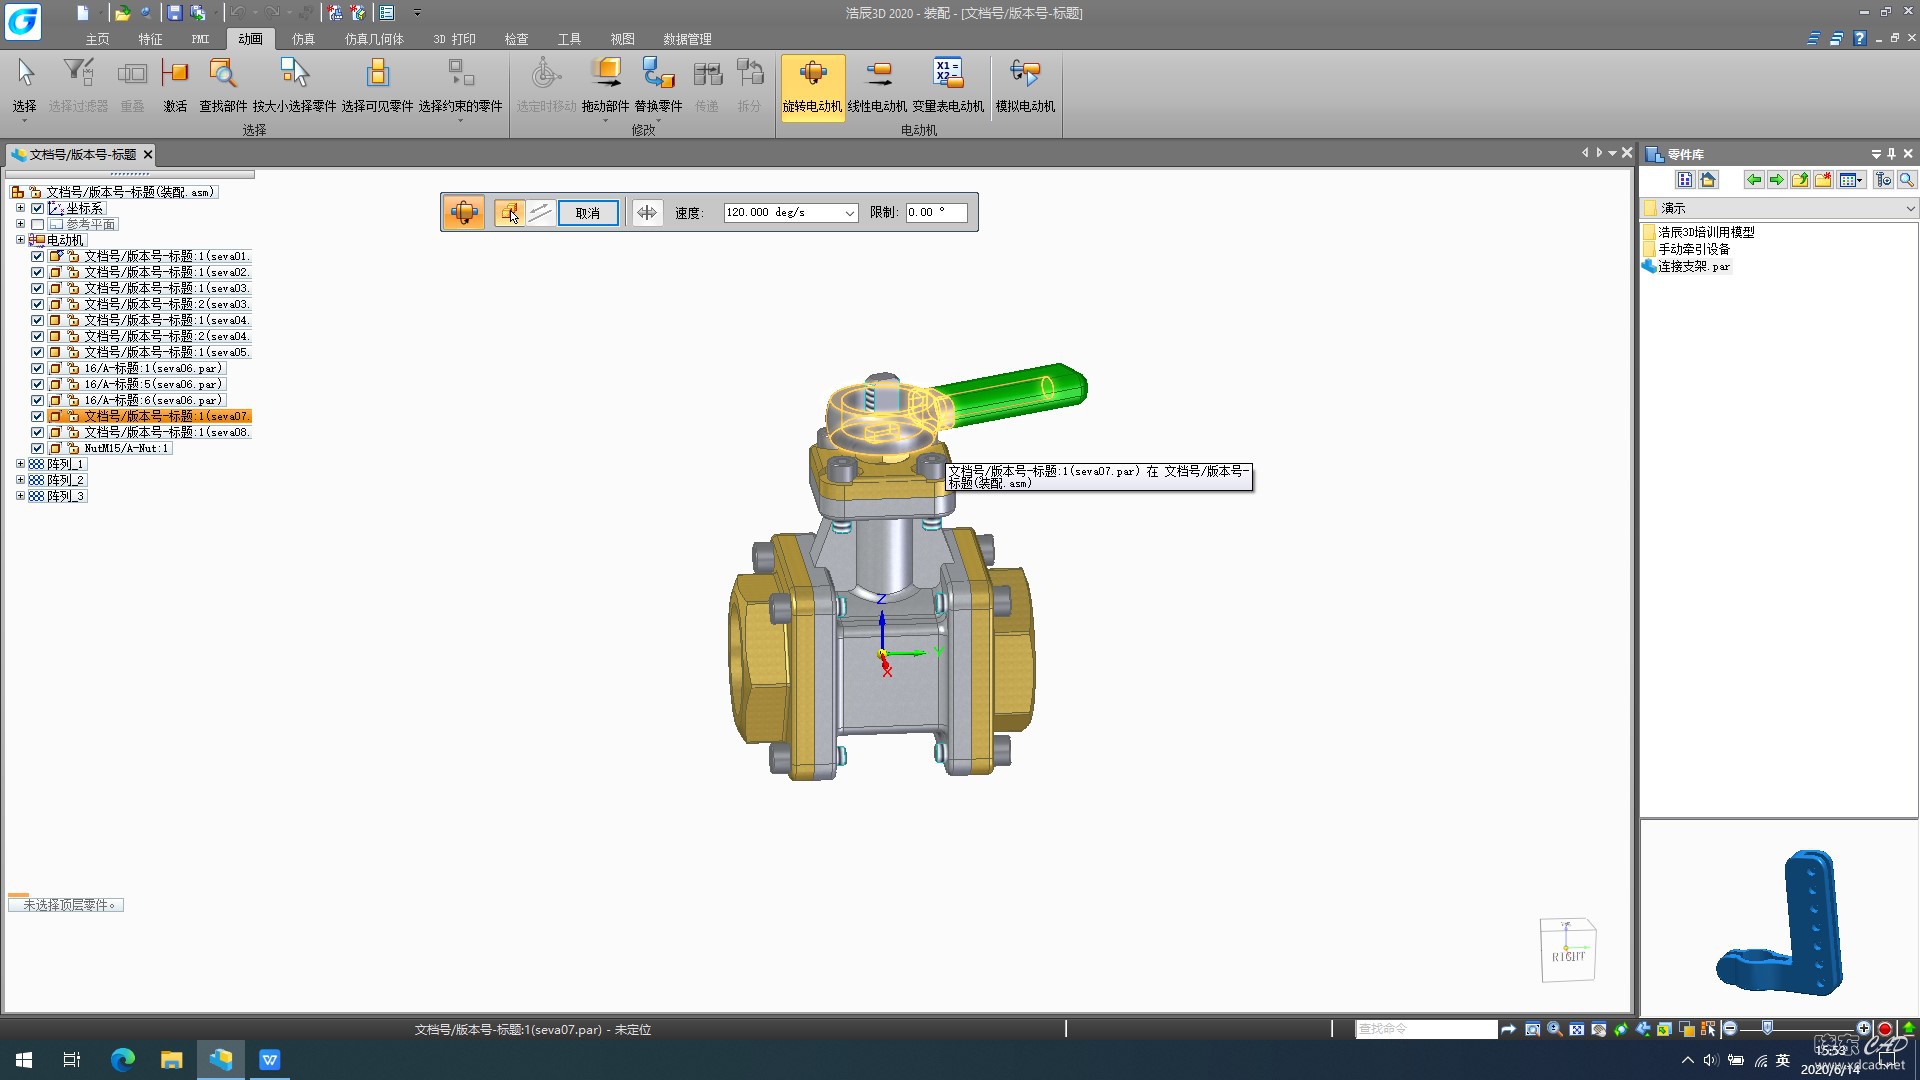The image size is (1920, 1080).
Task: Choose 选择约束的零件 tool
Action: 460,86
